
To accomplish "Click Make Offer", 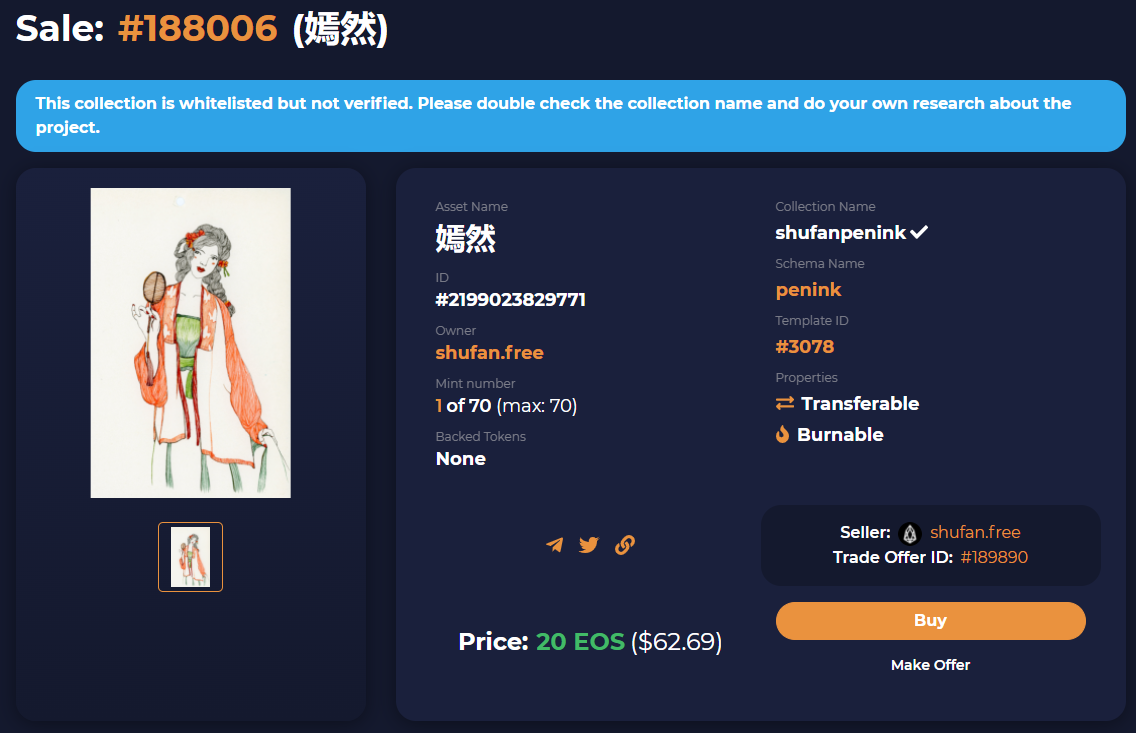I will tap(930, 665).
